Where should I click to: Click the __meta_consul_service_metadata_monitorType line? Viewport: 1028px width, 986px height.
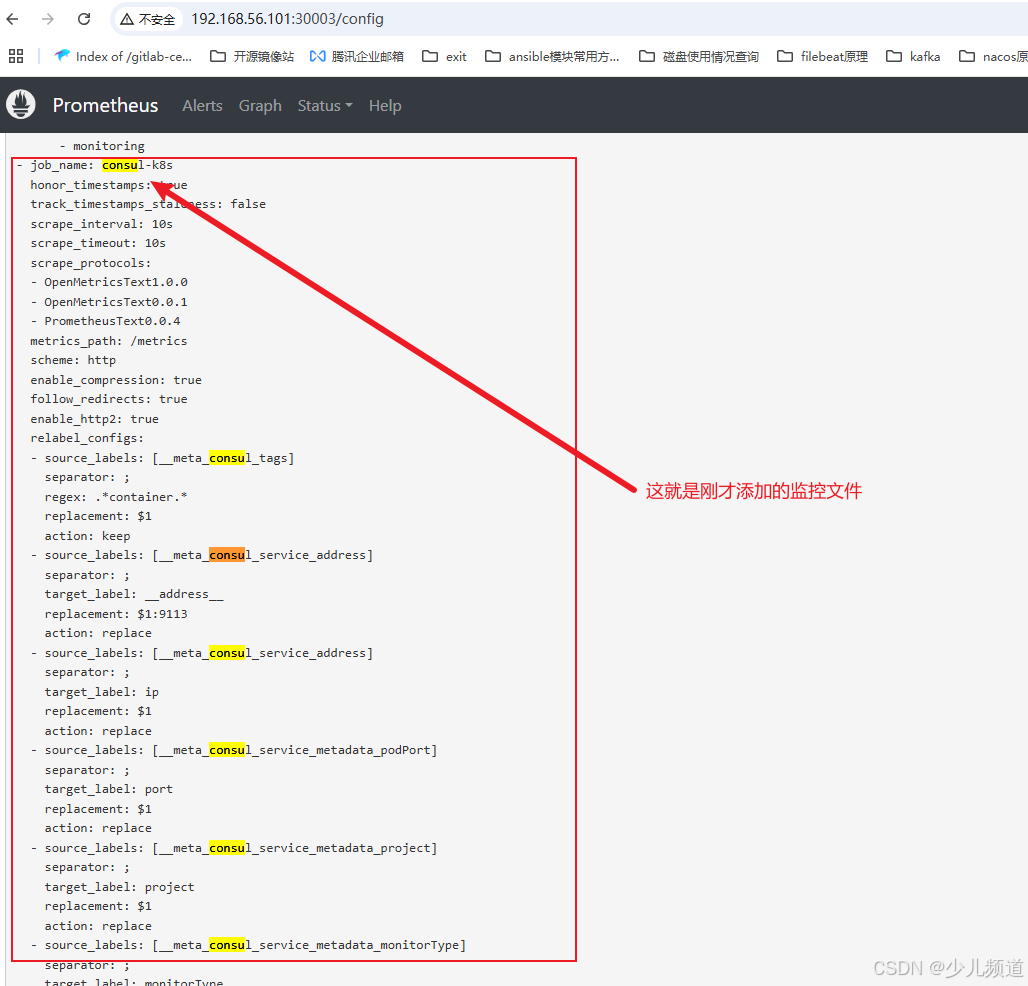[x=248, y=945]
